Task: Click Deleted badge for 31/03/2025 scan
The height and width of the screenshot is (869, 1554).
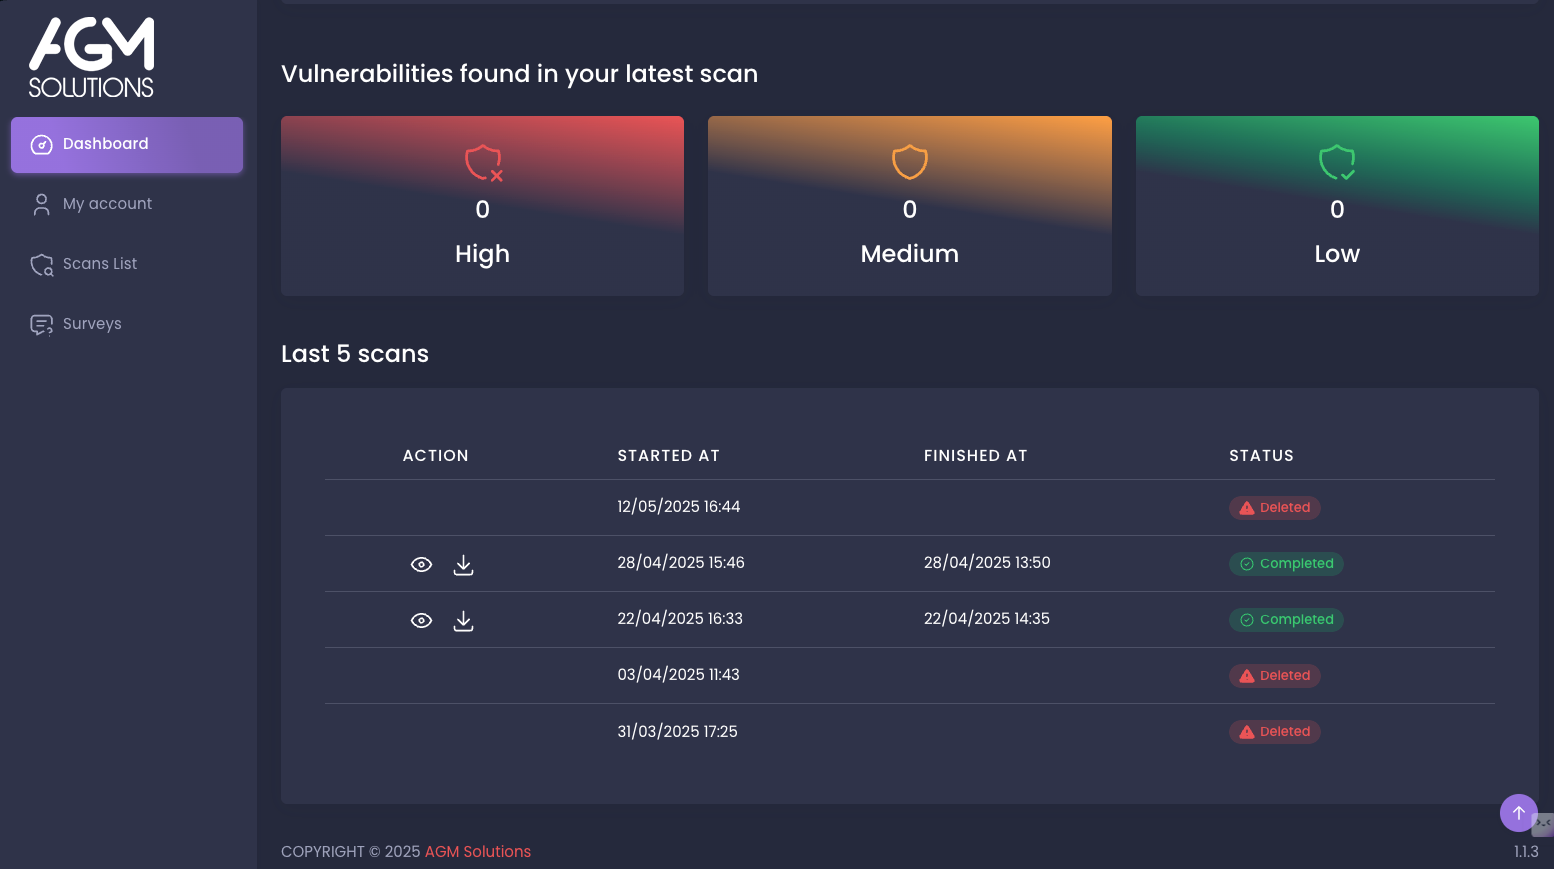Action: [x=1274, y=732]
